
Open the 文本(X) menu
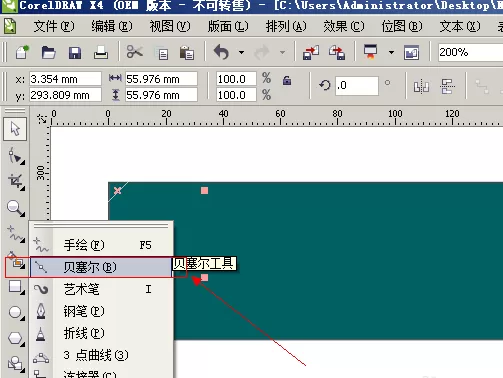pos(460,26)
